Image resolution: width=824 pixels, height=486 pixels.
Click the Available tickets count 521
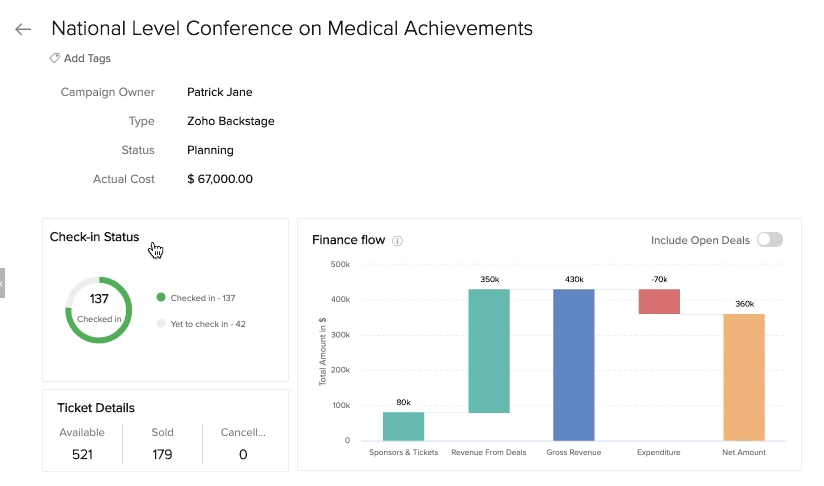(82, 454)
